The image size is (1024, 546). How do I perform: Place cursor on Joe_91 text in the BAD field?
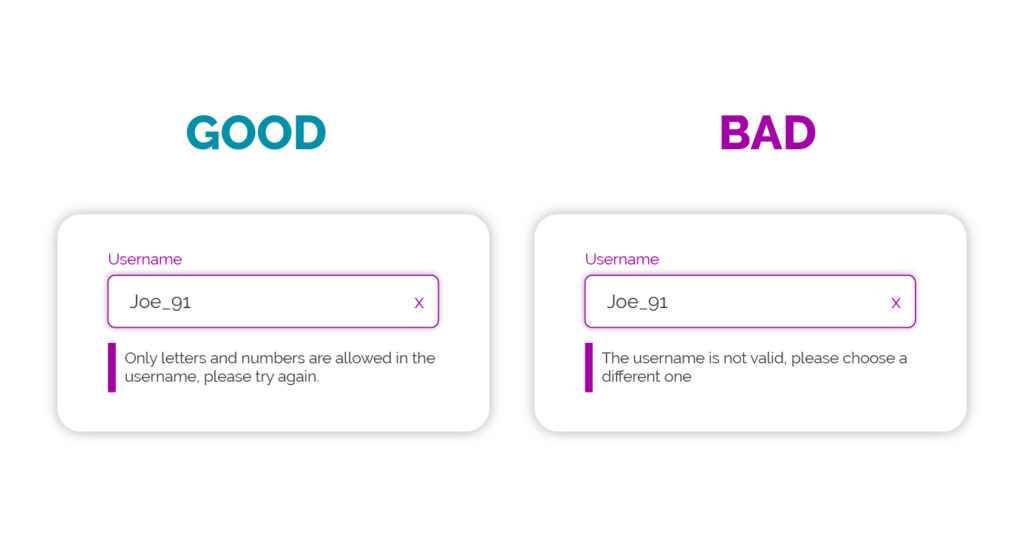click(x=637, y=302)
